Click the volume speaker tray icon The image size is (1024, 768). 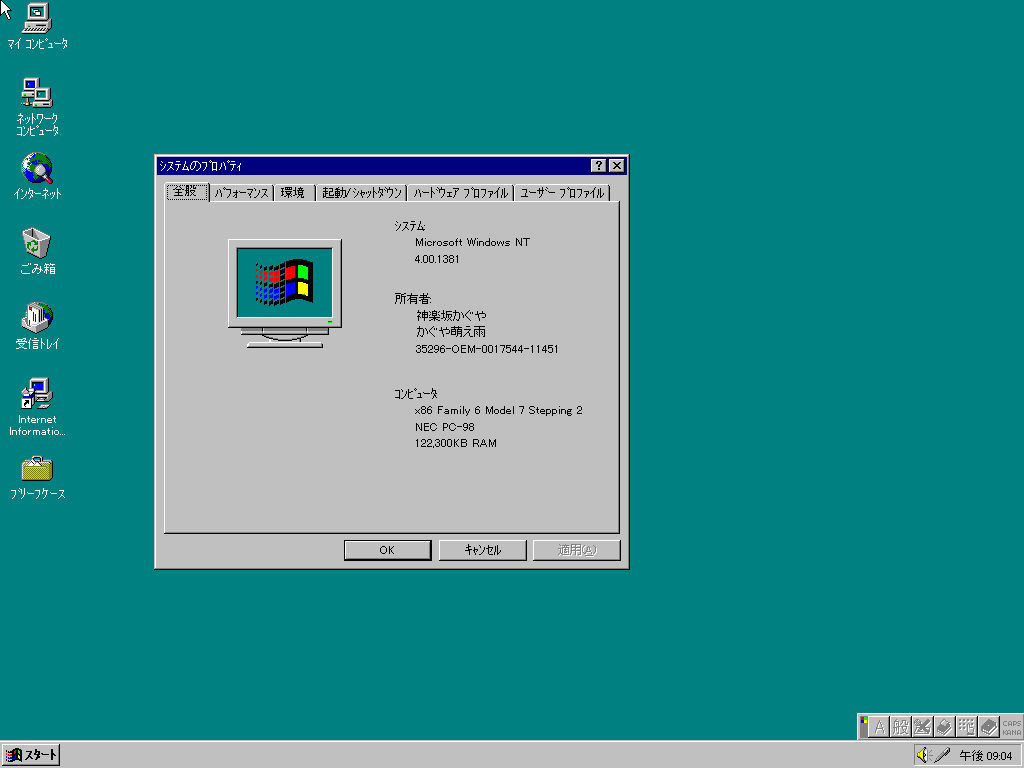tap(922, 756)
